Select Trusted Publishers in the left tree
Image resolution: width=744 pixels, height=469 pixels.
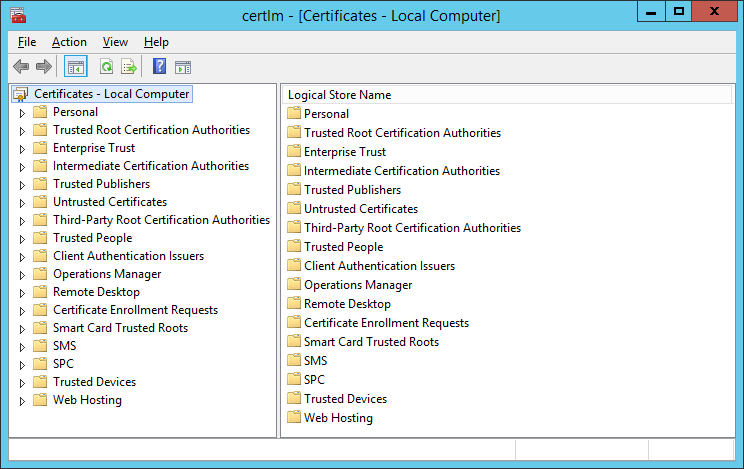[101, 184]
